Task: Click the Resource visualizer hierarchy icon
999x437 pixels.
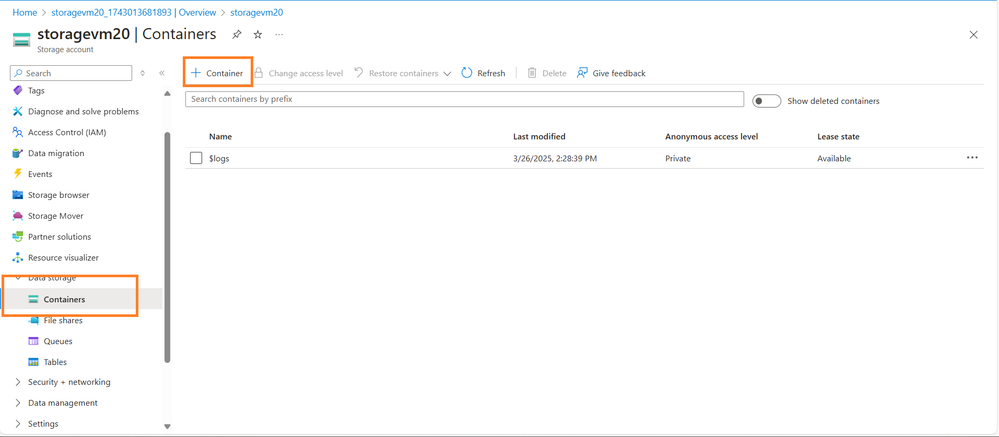Action: pos(18,258)
